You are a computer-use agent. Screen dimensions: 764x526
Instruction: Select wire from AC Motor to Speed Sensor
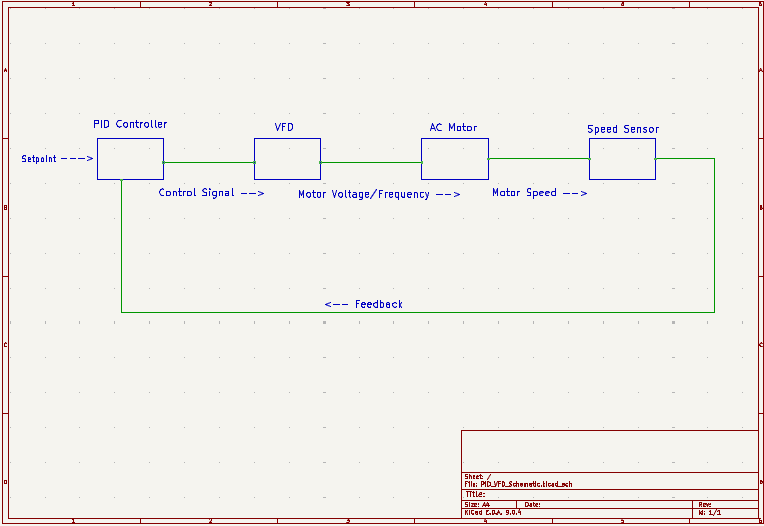tap(539, 159)
